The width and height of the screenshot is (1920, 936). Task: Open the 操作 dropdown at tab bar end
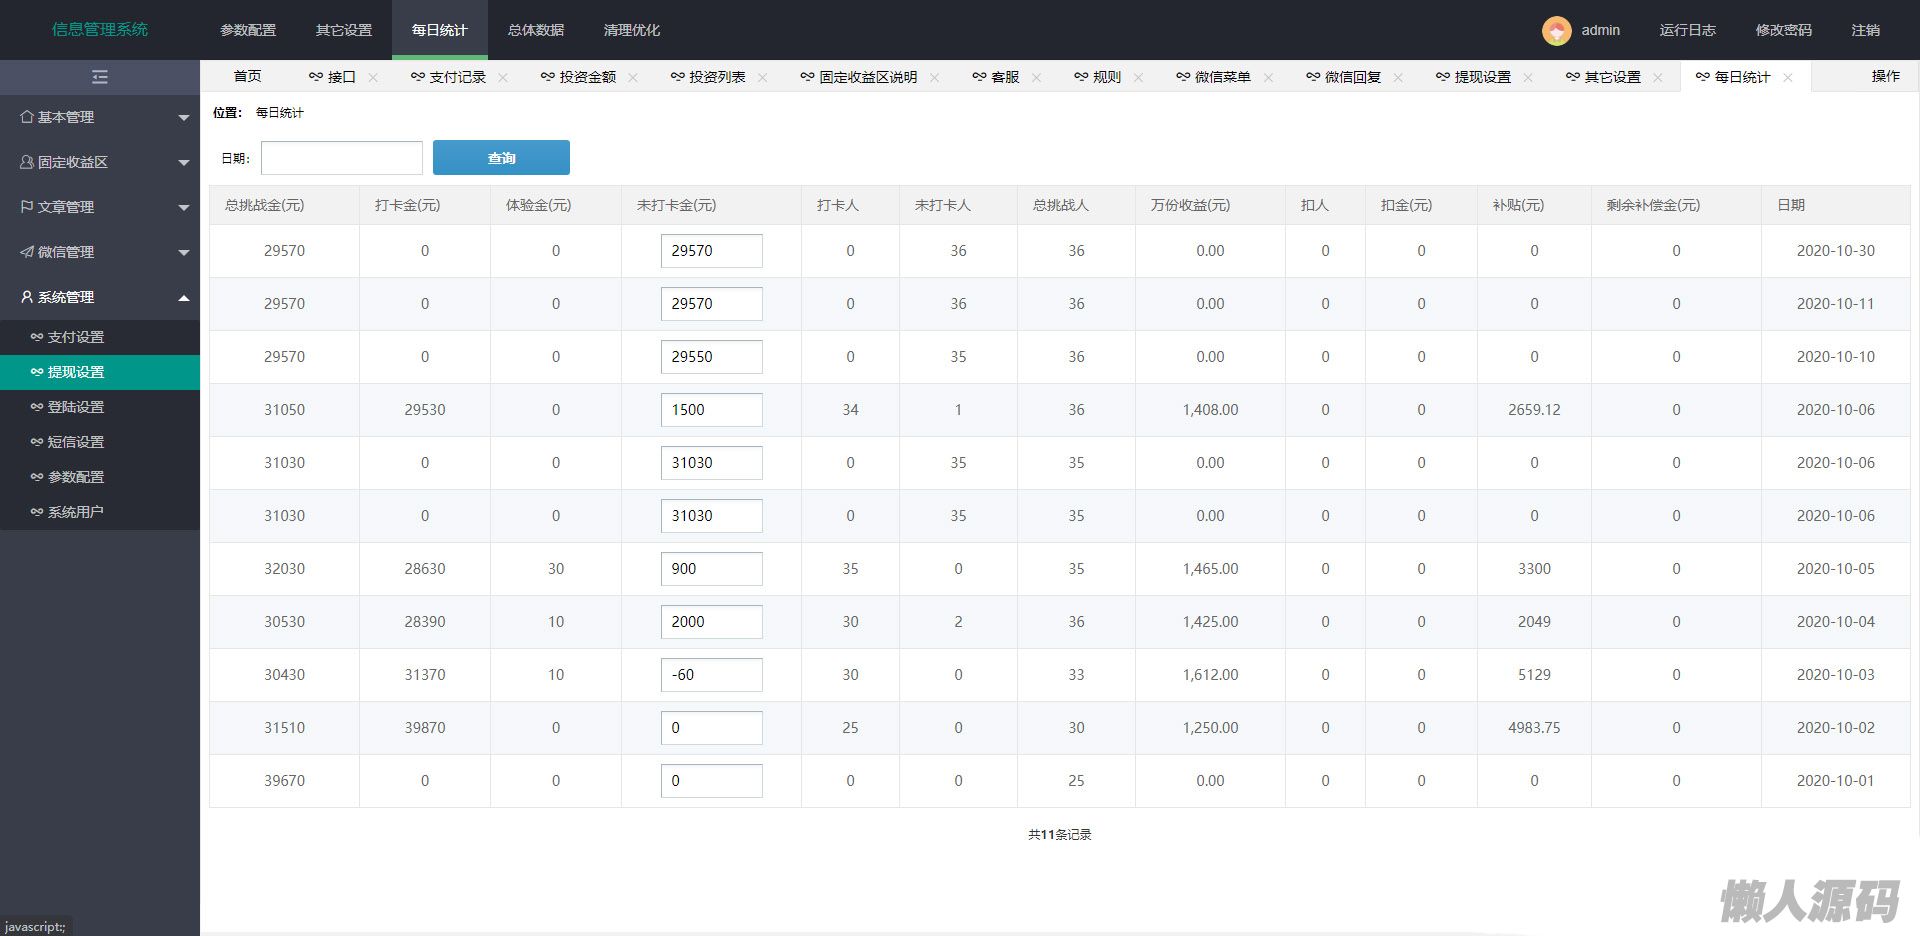pos(1885,76)
